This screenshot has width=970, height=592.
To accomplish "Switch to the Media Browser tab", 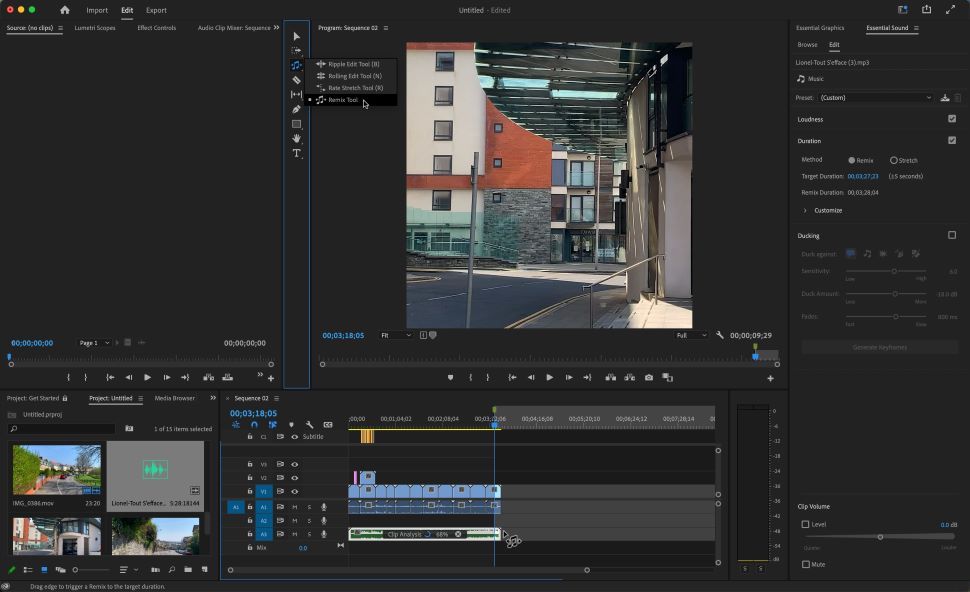I will 175,397.
